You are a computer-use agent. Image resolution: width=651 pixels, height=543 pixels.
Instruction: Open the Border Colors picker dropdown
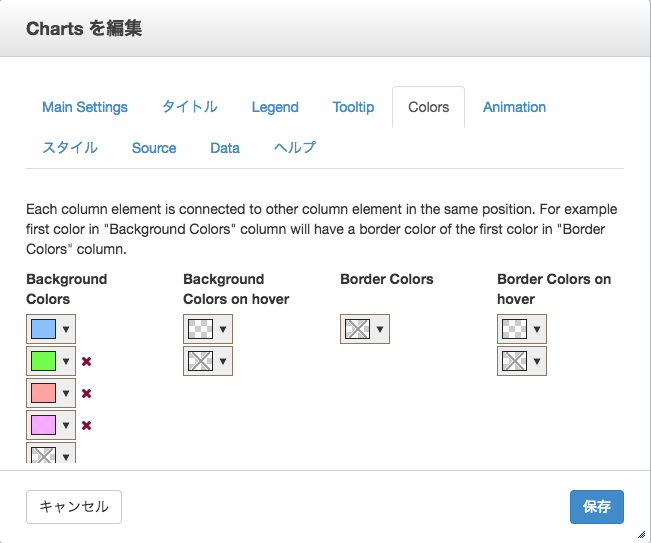click(379, 329)
